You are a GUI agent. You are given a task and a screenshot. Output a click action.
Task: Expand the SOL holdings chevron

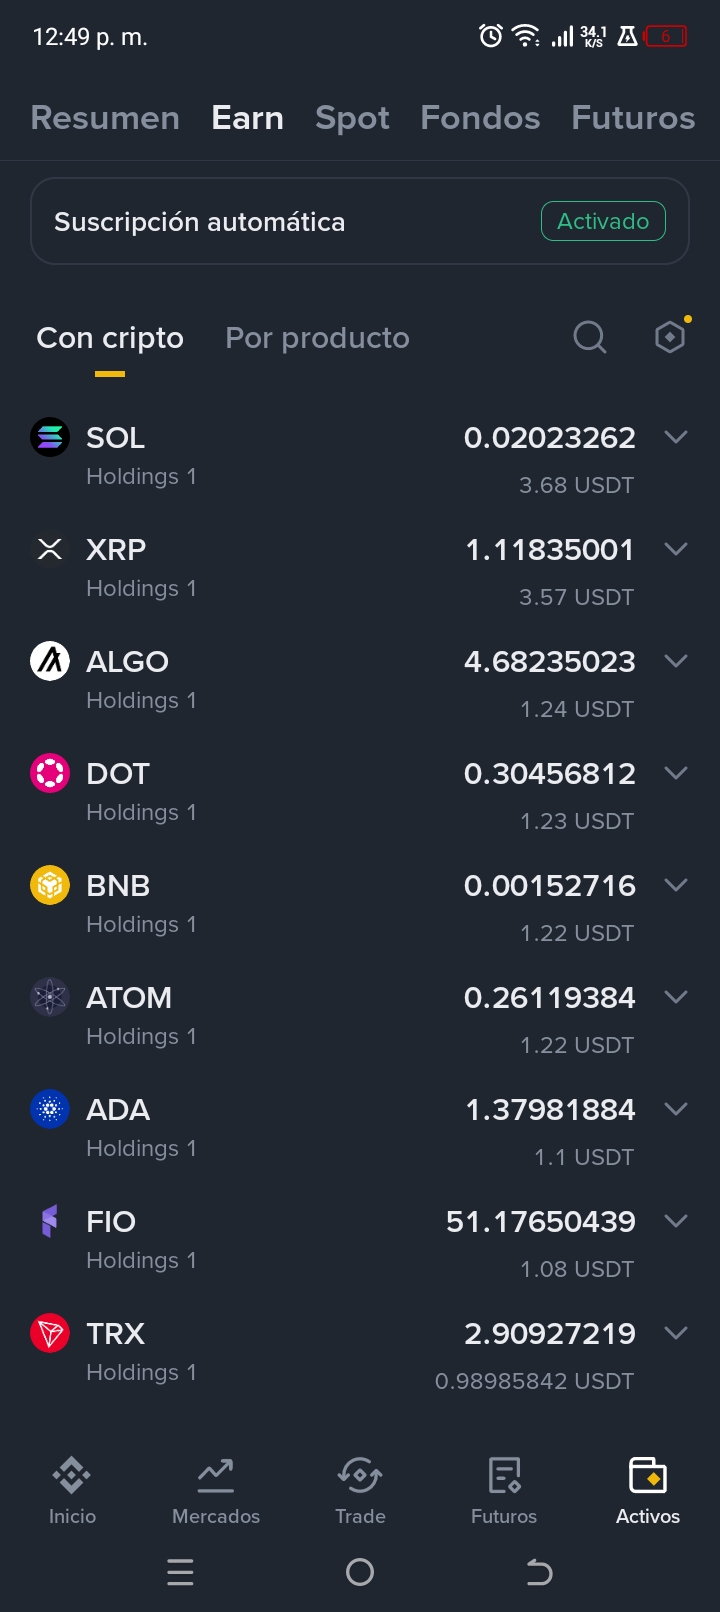coord(676,437)
